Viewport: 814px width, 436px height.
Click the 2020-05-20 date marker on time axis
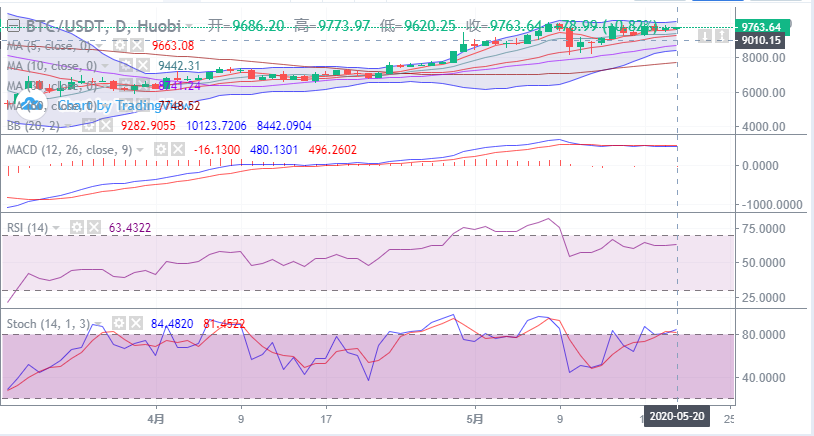pyautogui.click(x=678, y=417)
